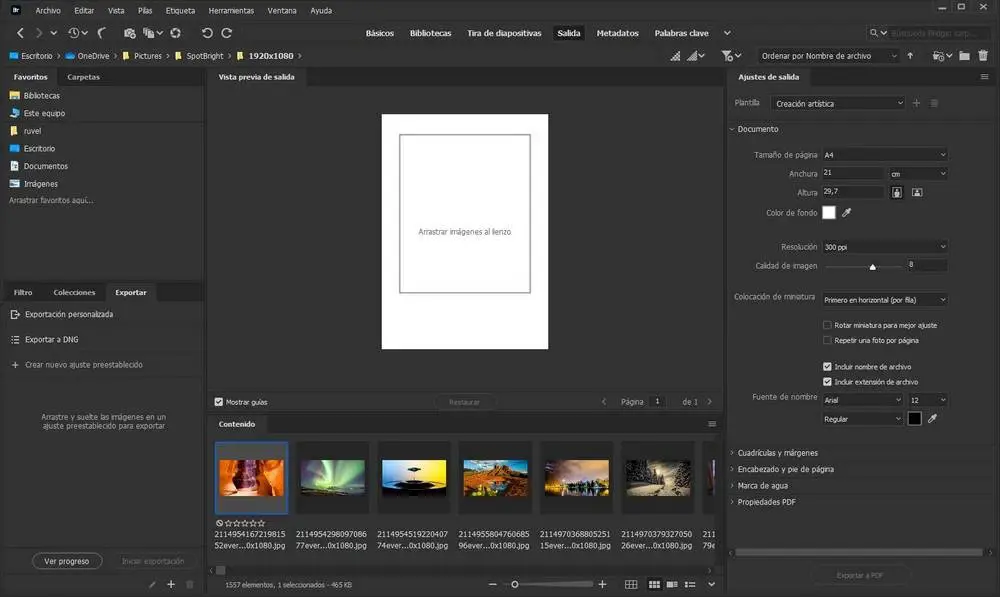Pick background color with the eyedropper
Viewport: 1000px width, 597px height.
click(847, 212)
